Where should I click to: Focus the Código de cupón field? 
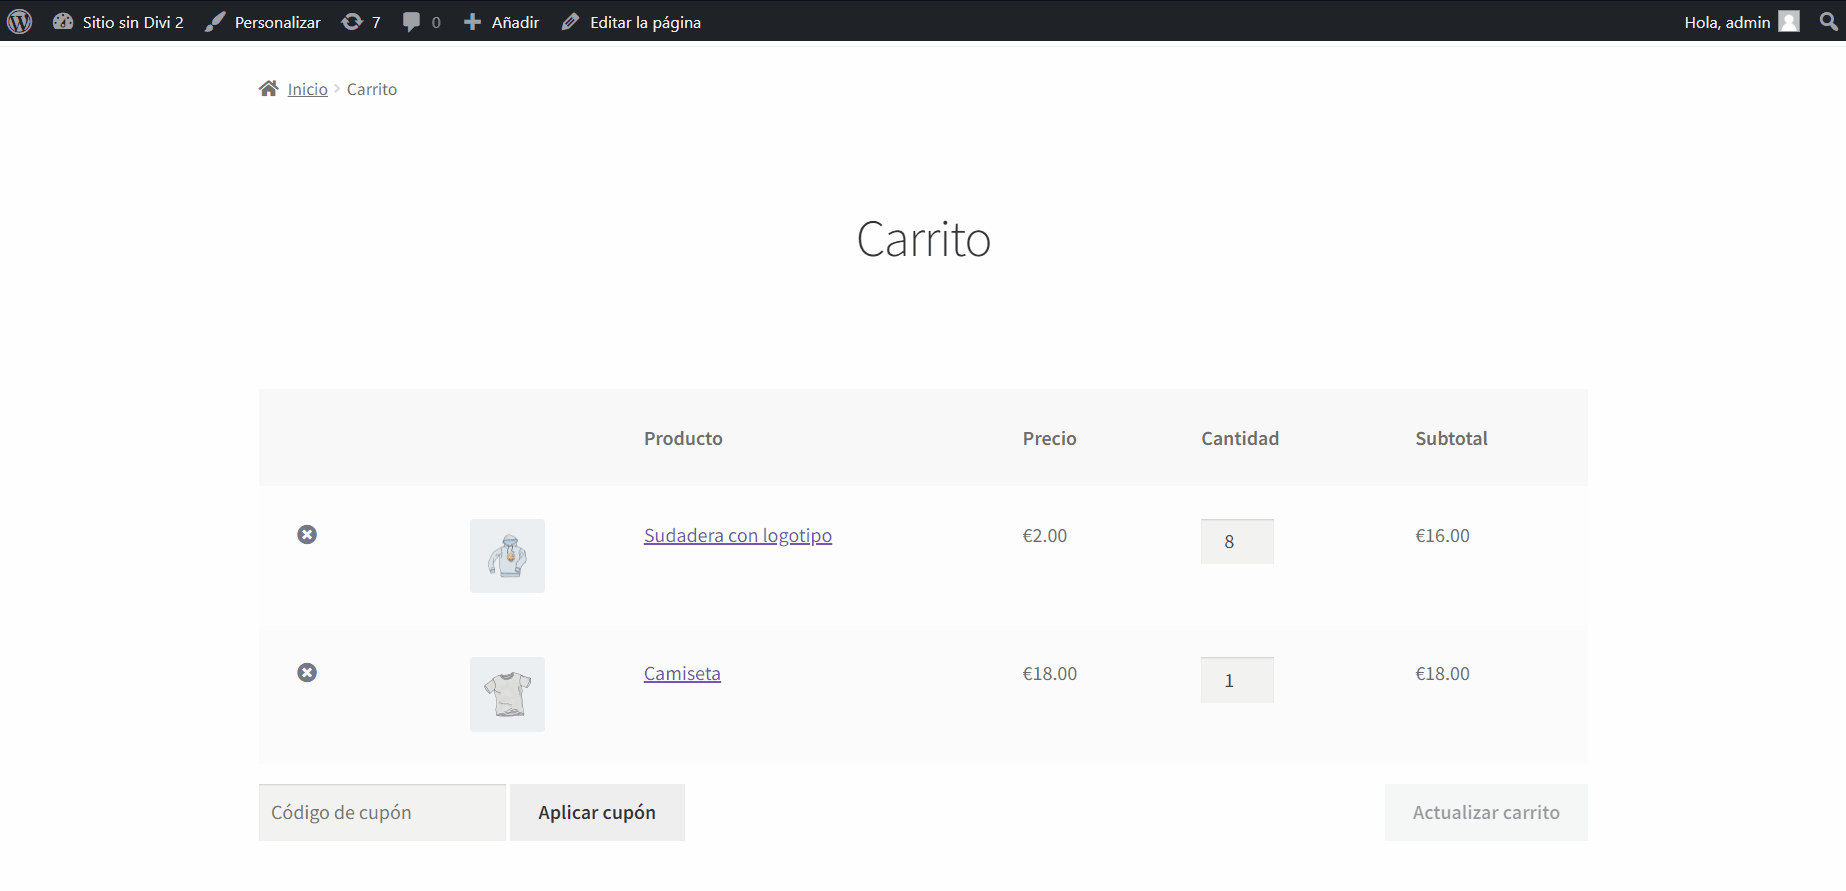tap(382, 813)
